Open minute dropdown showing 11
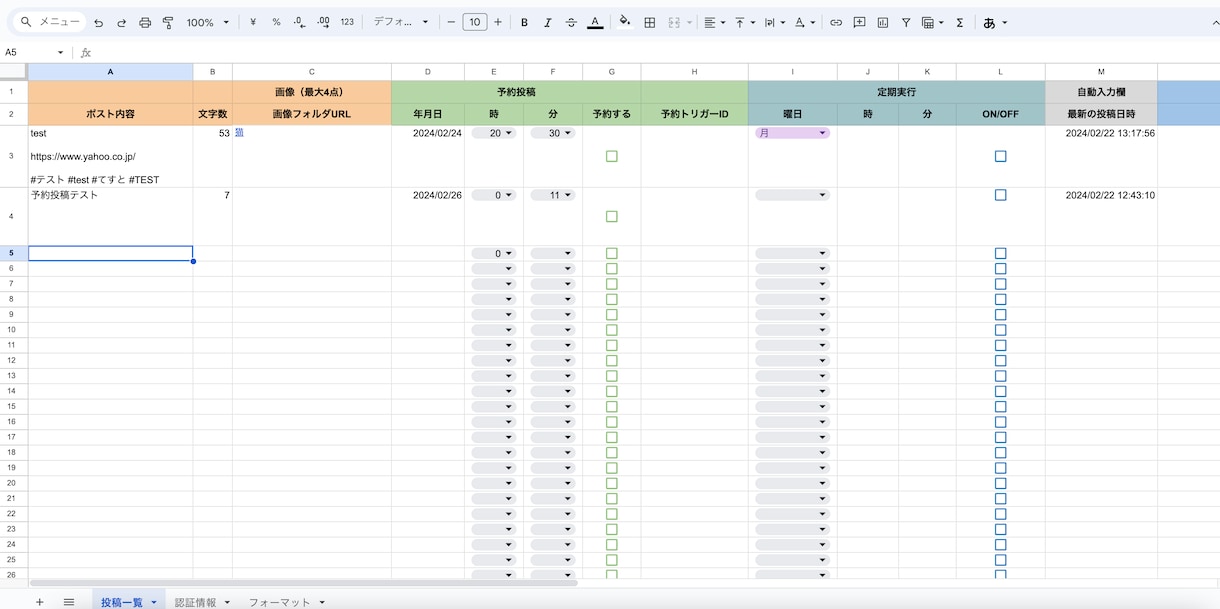The image size is (1220, 609). (x=553, y=195)
